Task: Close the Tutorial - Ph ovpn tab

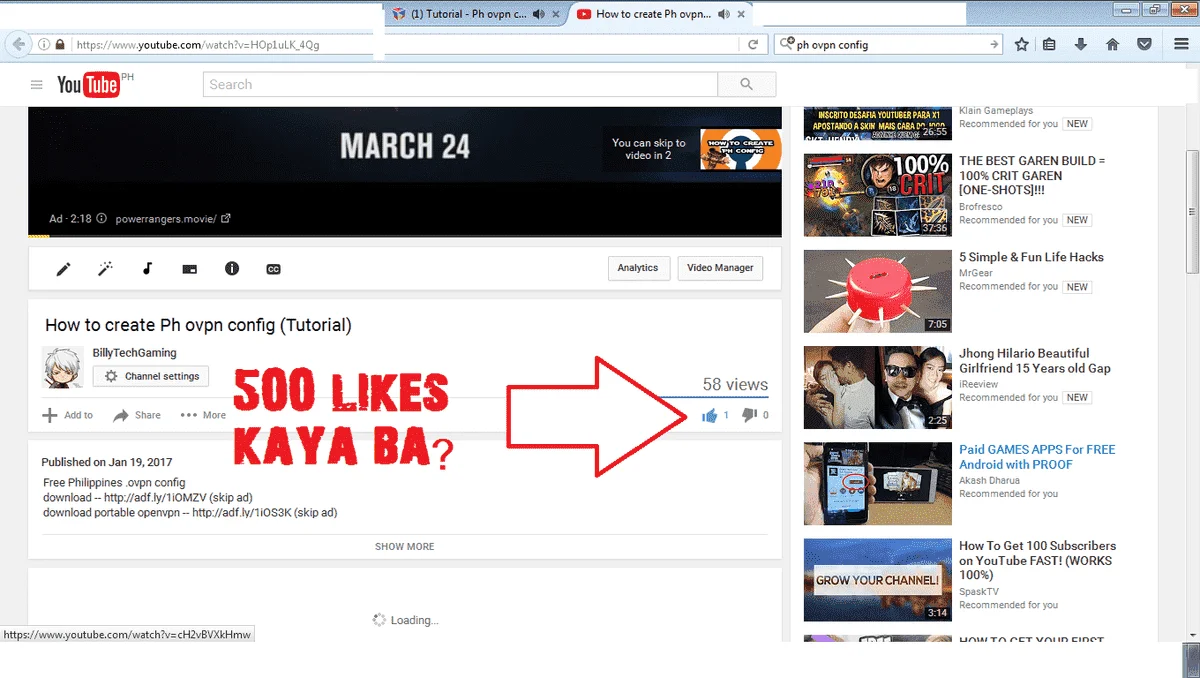Action: pyautogui.click(x=555, y=14)
